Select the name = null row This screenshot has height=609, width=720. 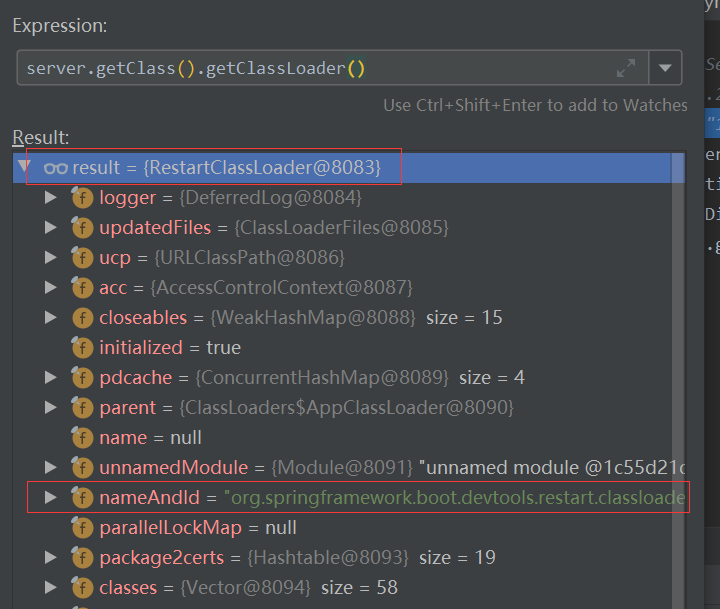point(150,438)
